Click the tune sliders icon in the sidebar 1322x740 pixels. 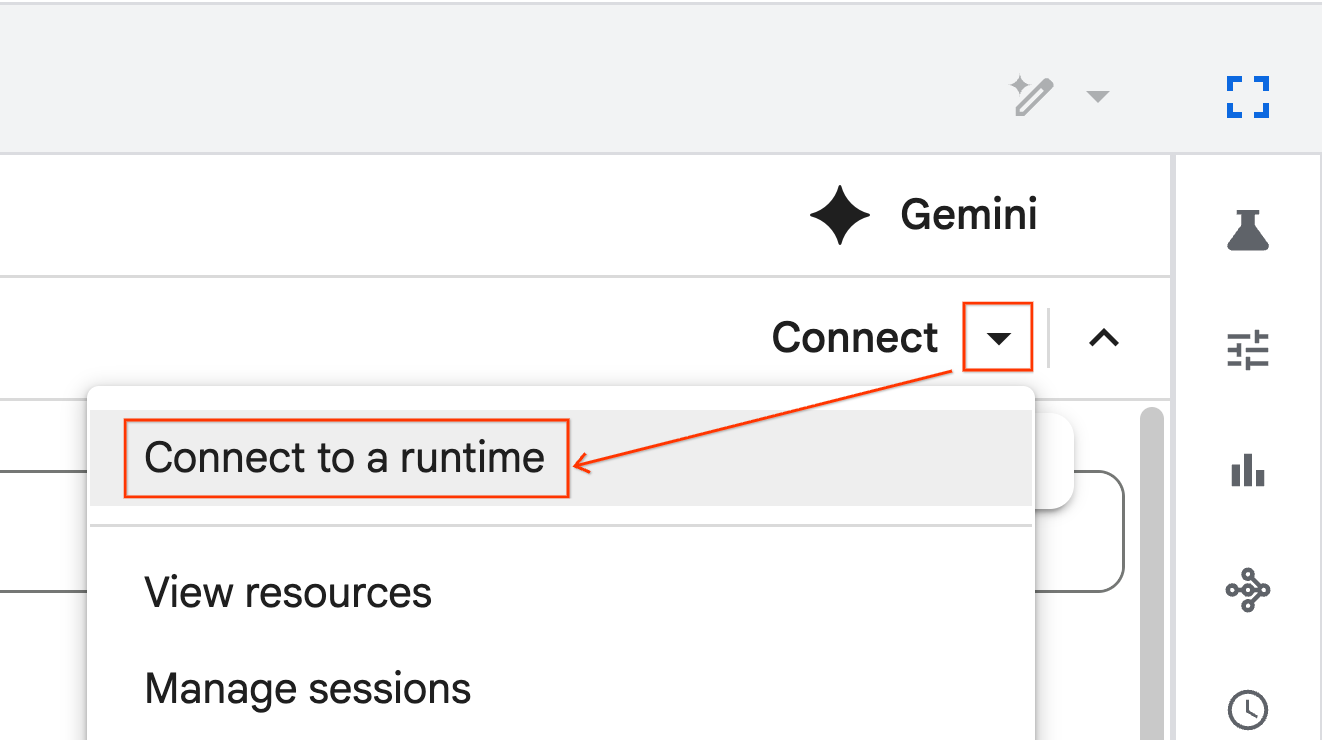(1248, 351)
